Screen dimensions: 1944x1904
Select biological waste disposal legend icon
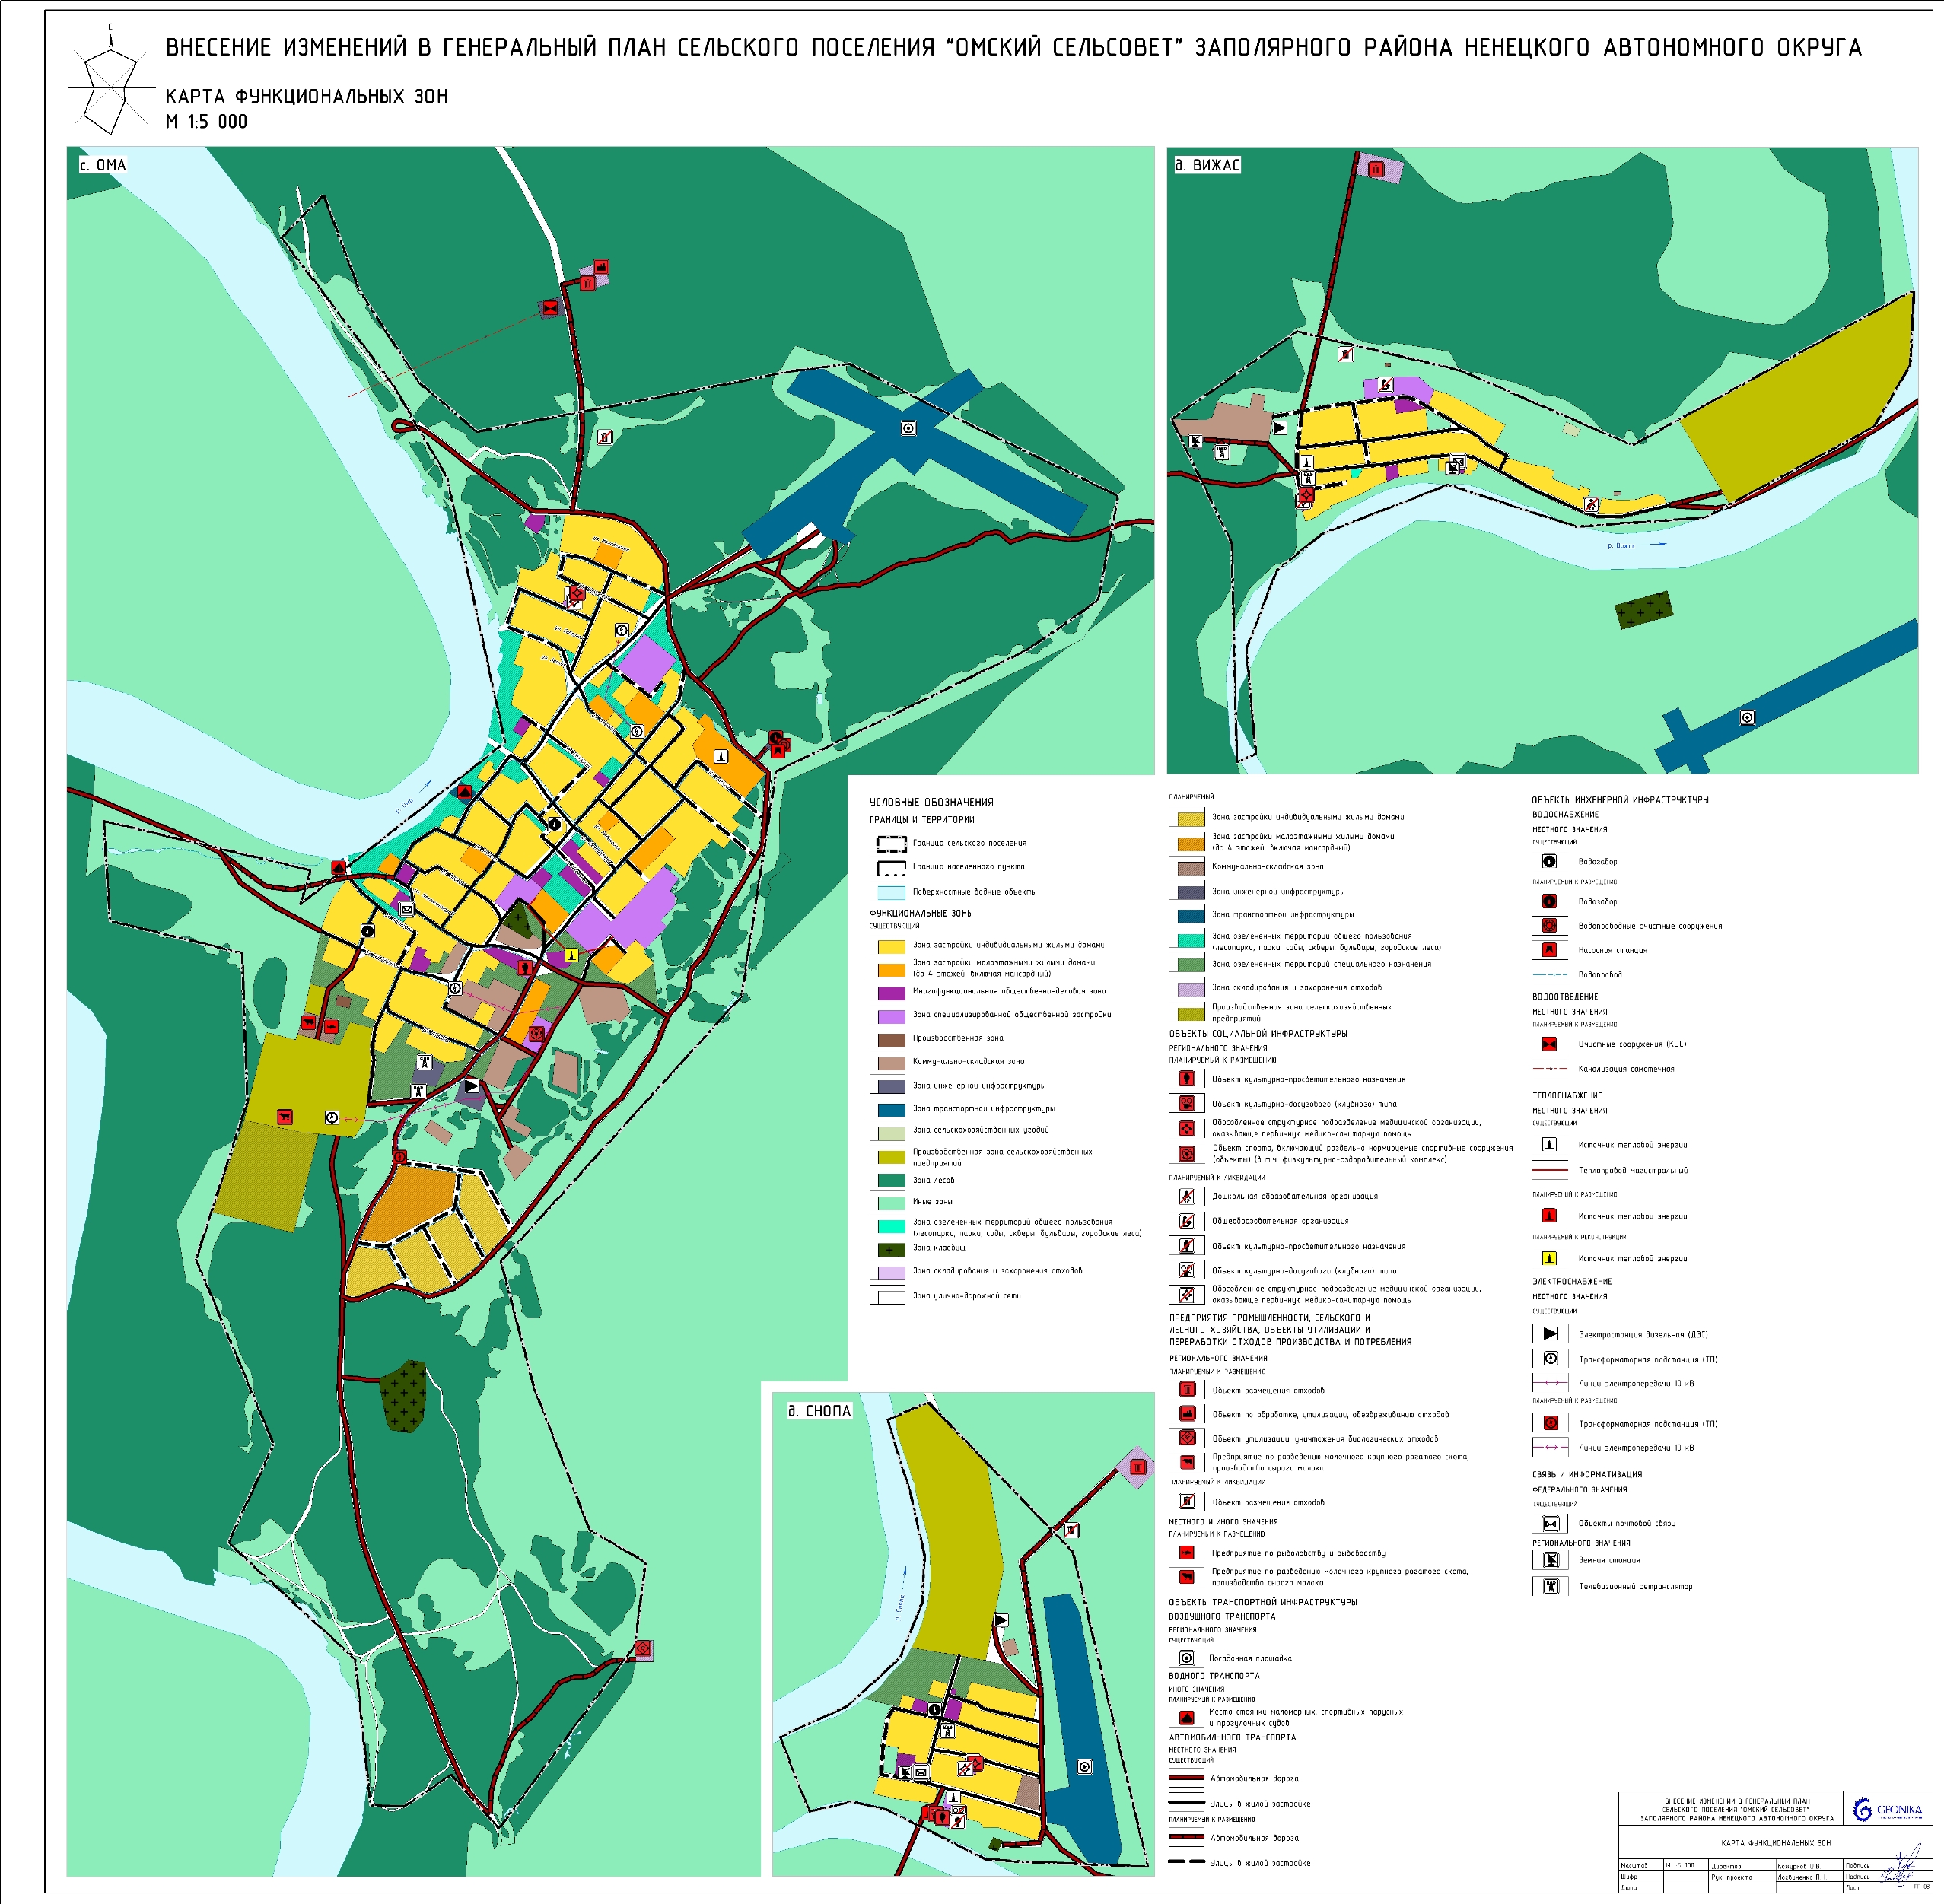coord(1187,1438)
